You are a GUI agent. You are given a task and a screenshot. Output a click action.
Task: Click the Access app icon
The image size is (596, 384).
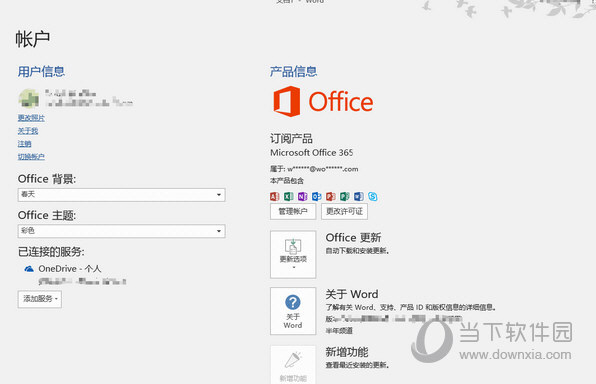coord(274,196)
